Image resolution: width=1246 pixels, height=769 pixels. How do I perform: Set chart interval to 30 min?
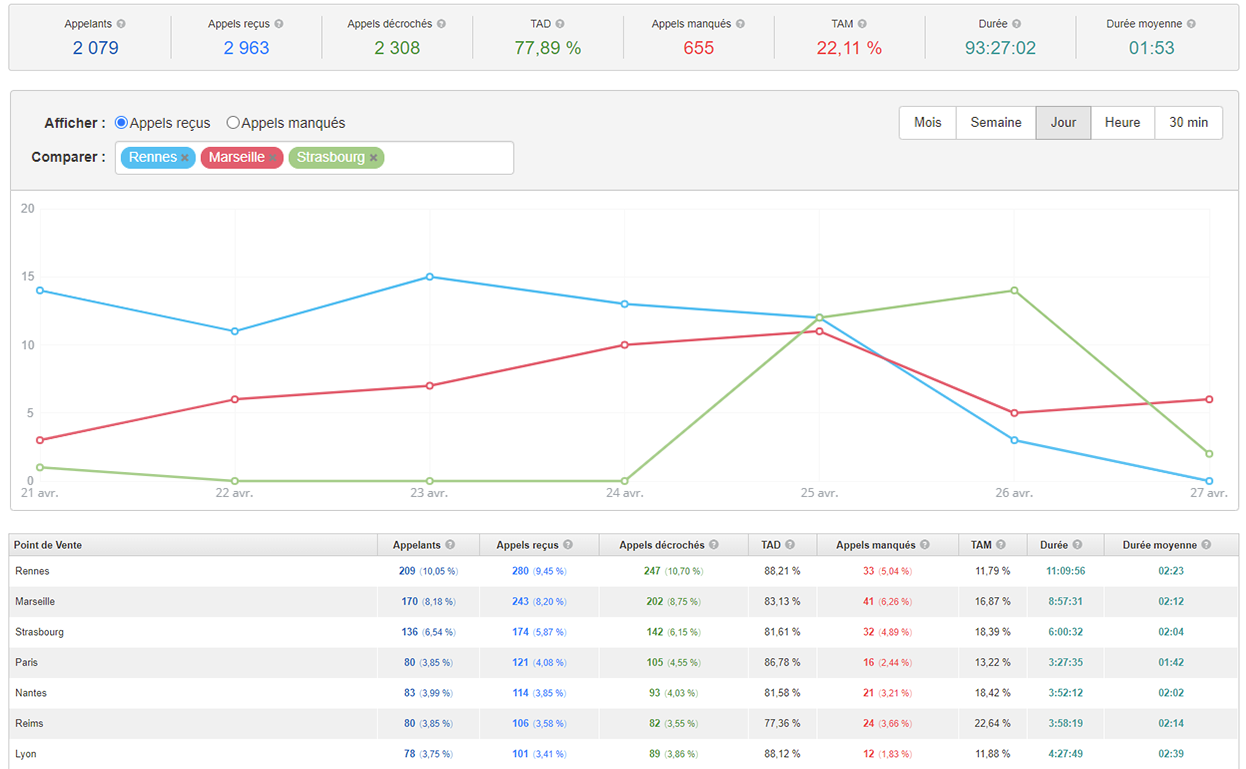[x=1188, y=122]
